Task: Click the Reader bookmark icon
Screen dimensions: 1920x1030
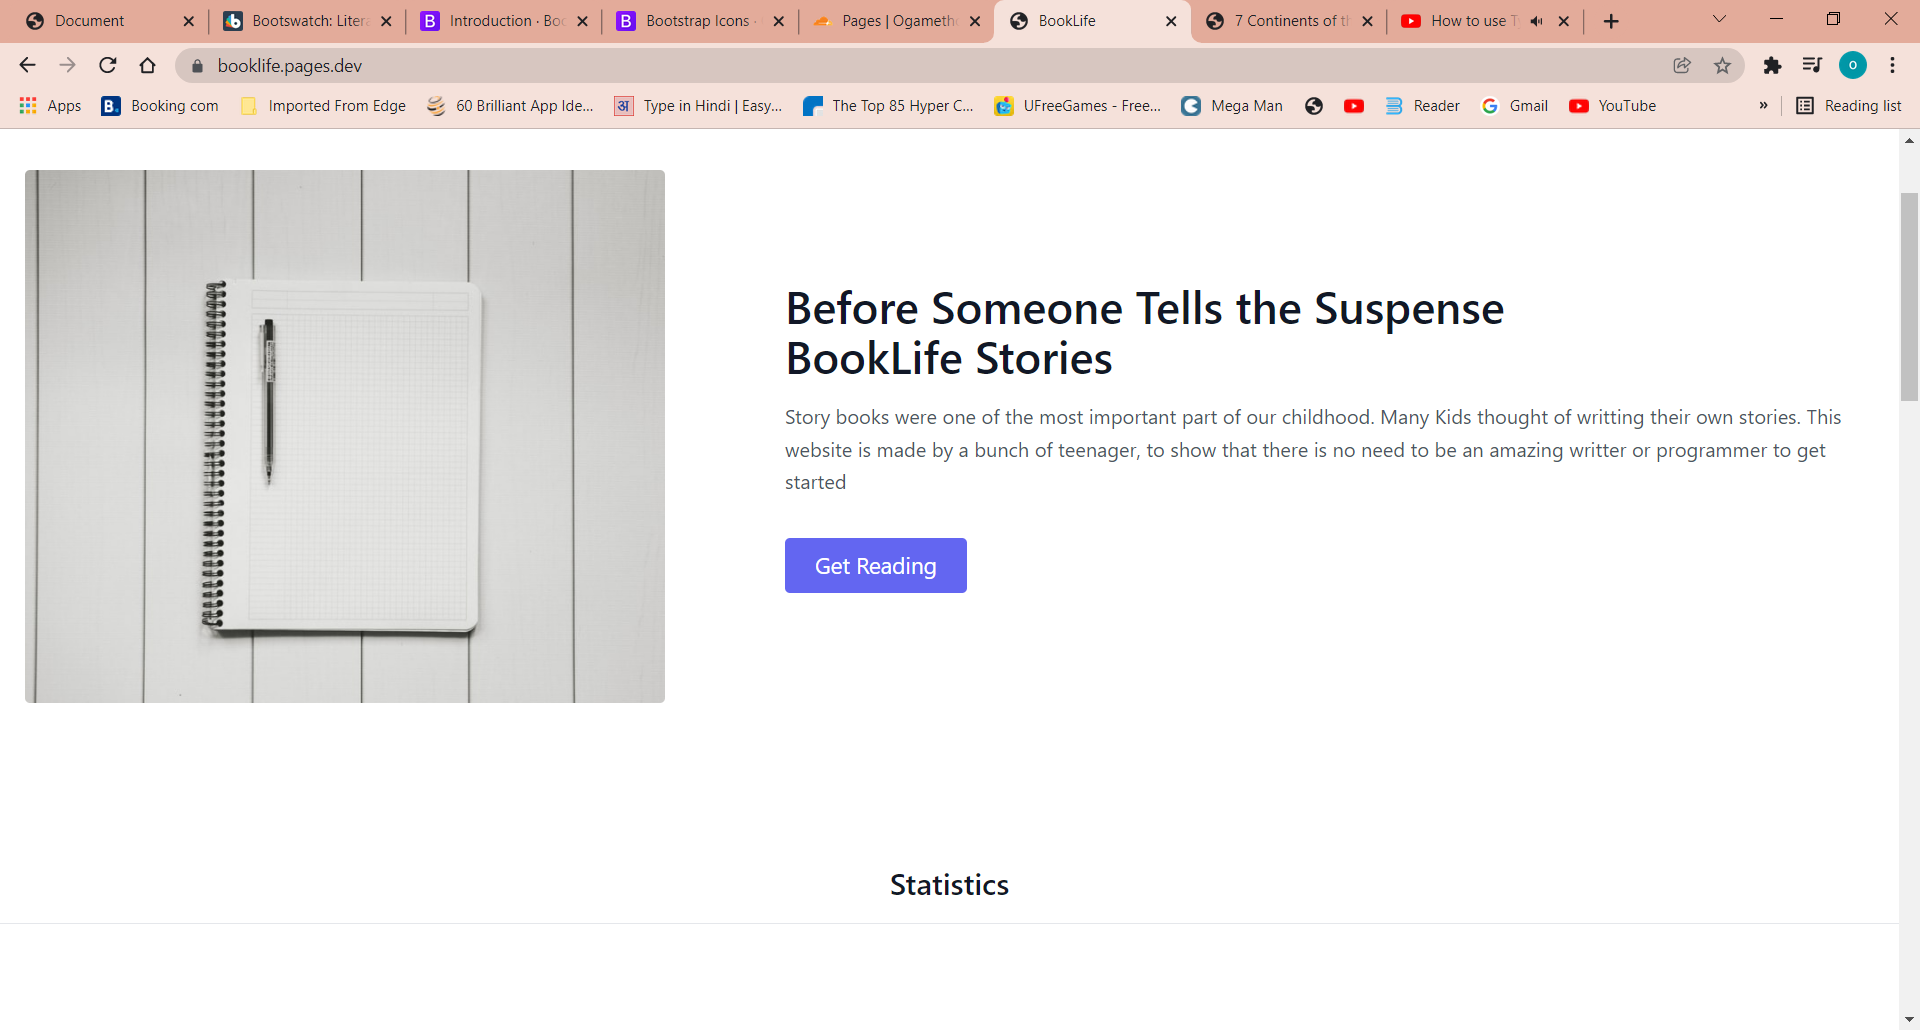Action: click(x=1395, y=105)
